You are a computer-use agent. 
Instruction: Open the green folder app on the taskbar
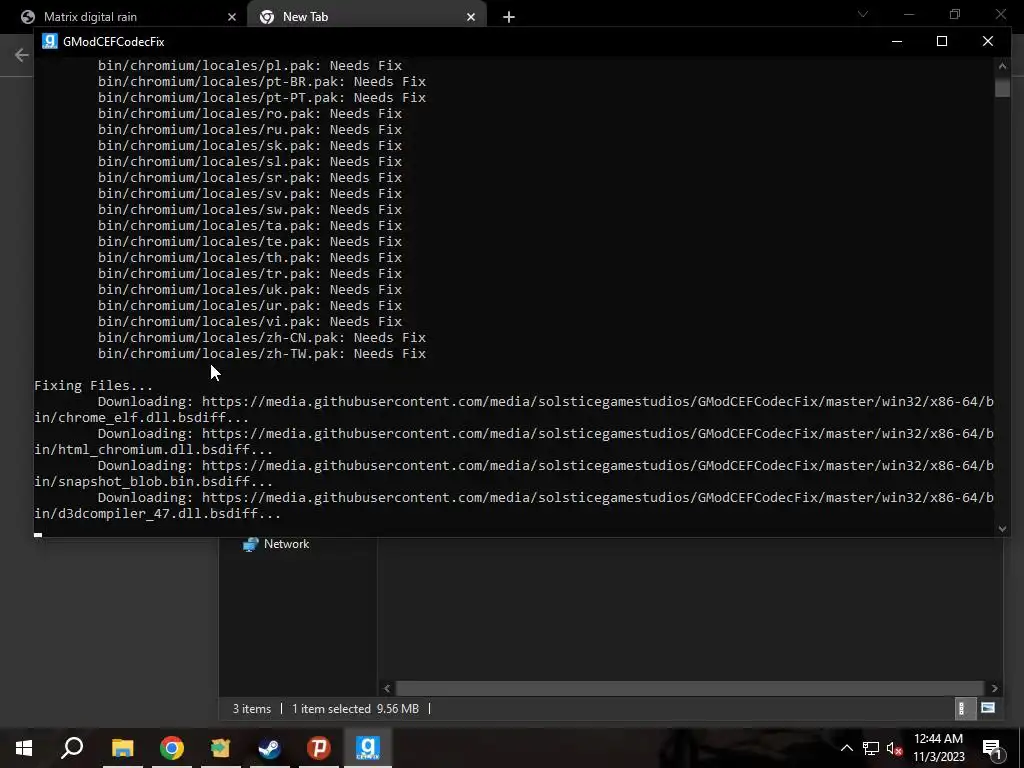pos(221,748)
